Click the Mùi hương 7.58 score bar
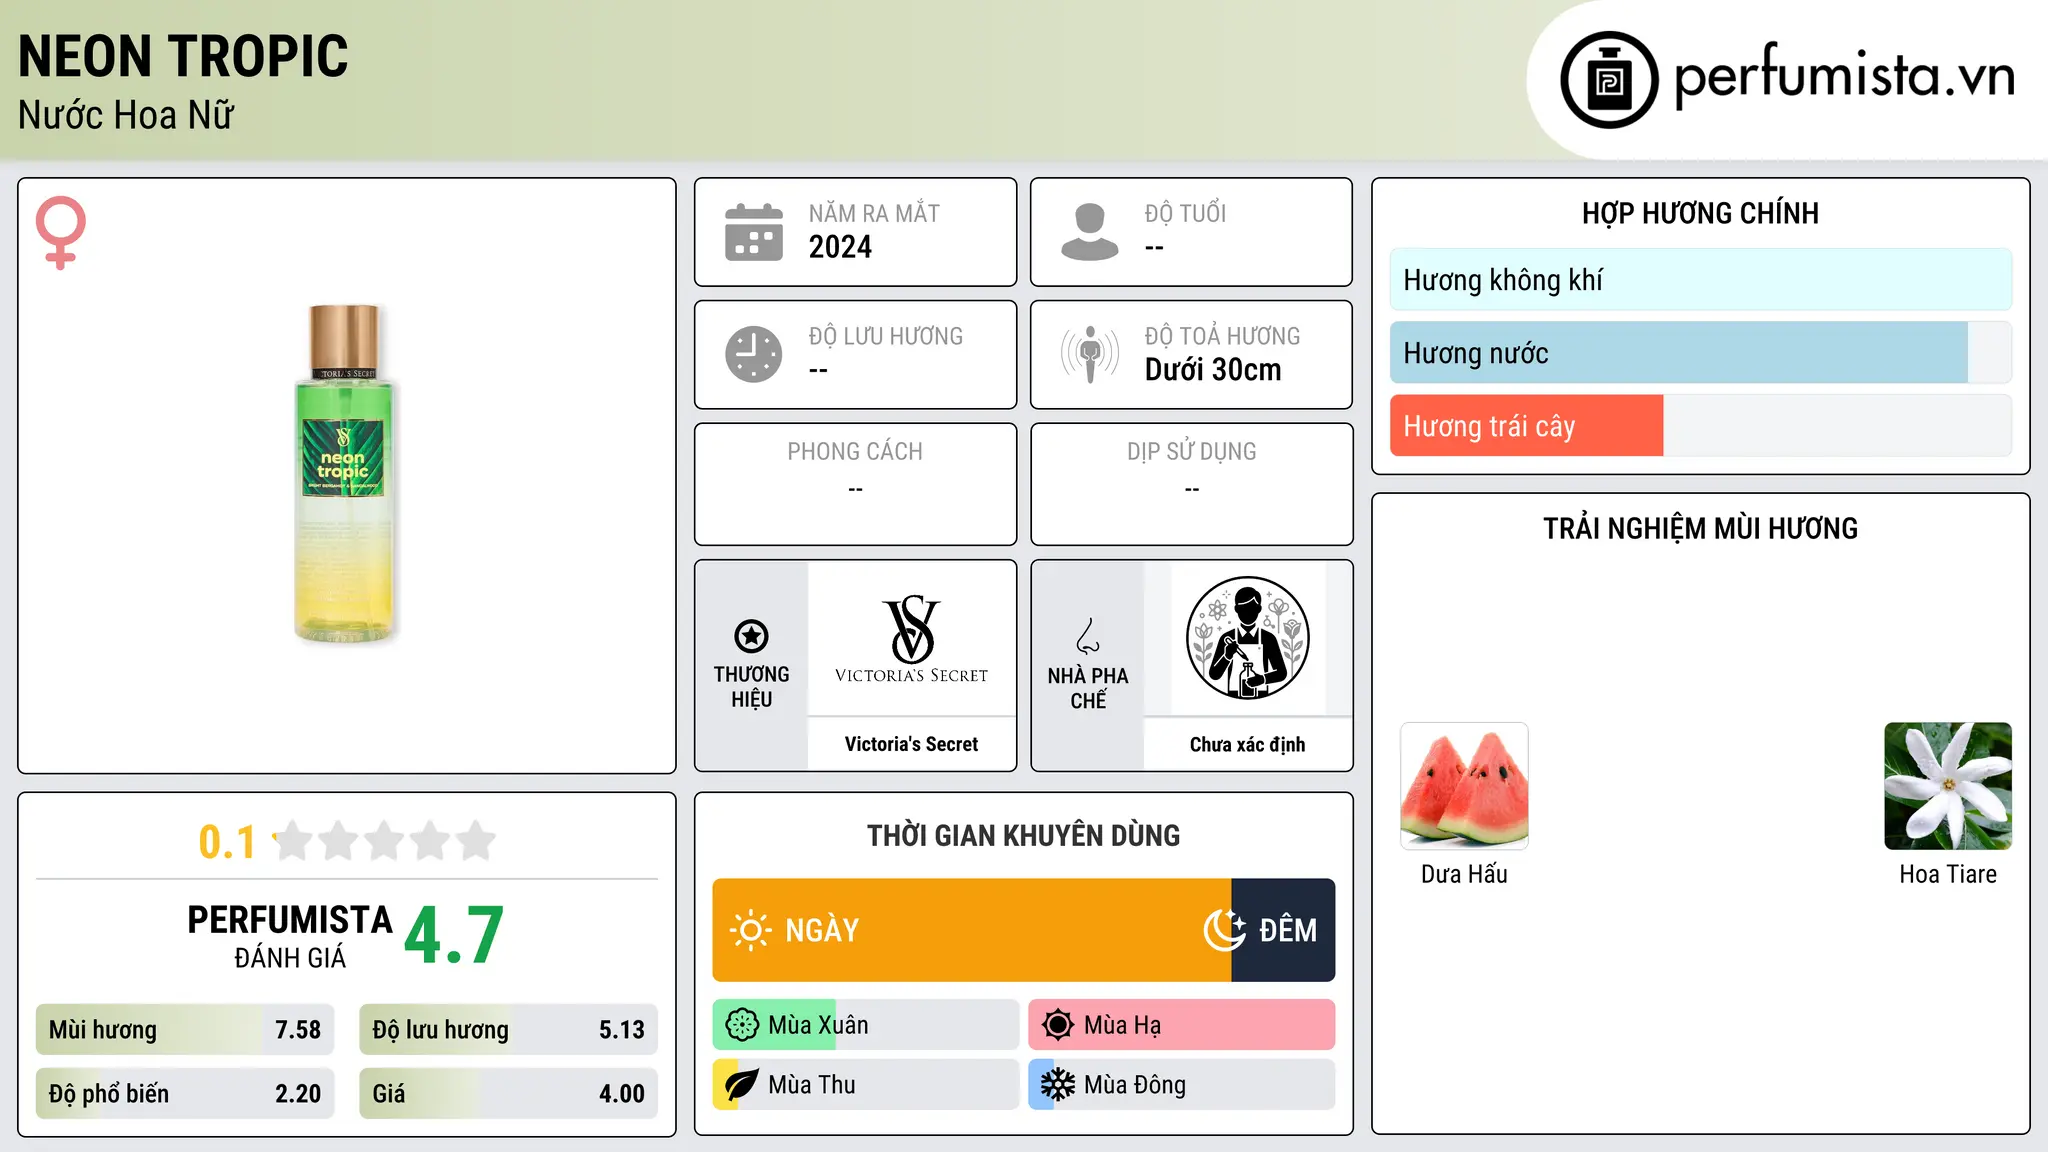The image size is (2048, 1152). (x=185, y=1030)
